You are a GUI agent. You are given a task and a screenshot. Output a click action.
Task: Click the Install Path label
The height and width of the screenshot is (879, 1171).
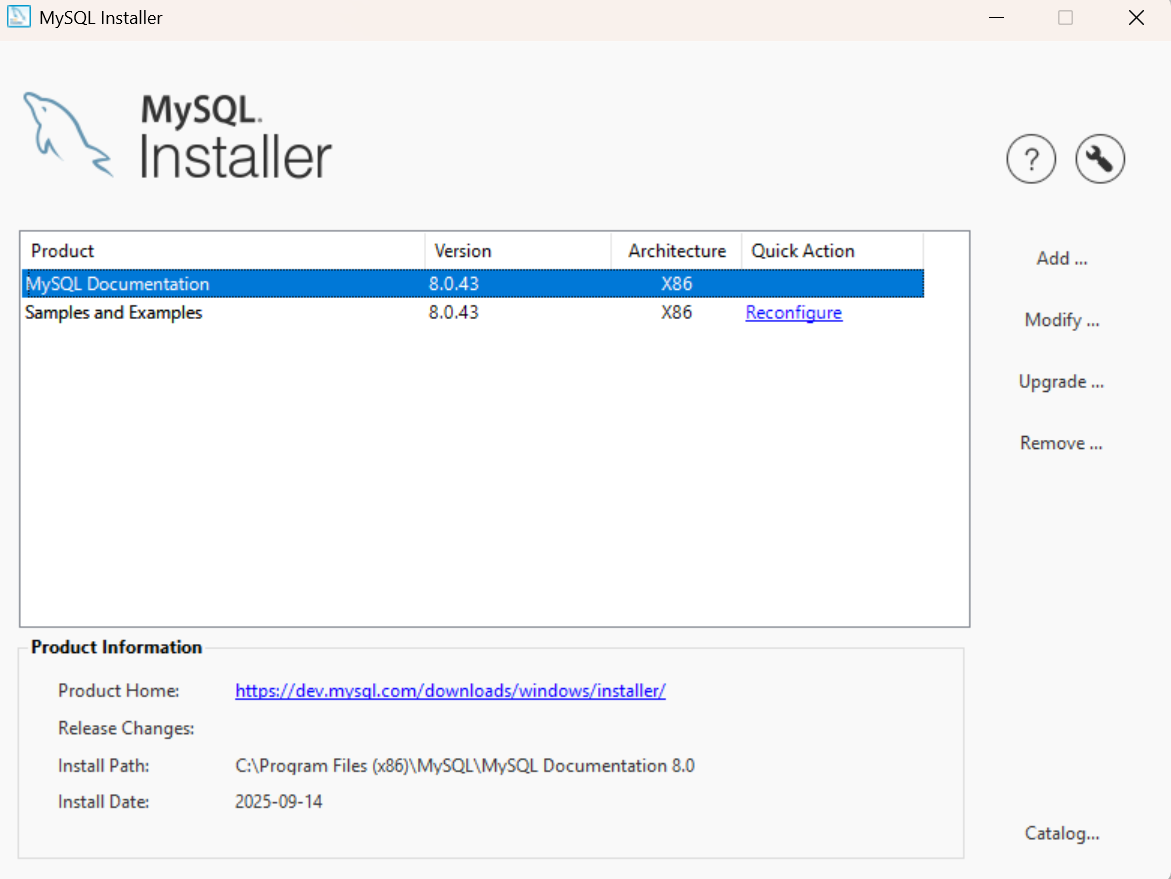pos(104,766)
